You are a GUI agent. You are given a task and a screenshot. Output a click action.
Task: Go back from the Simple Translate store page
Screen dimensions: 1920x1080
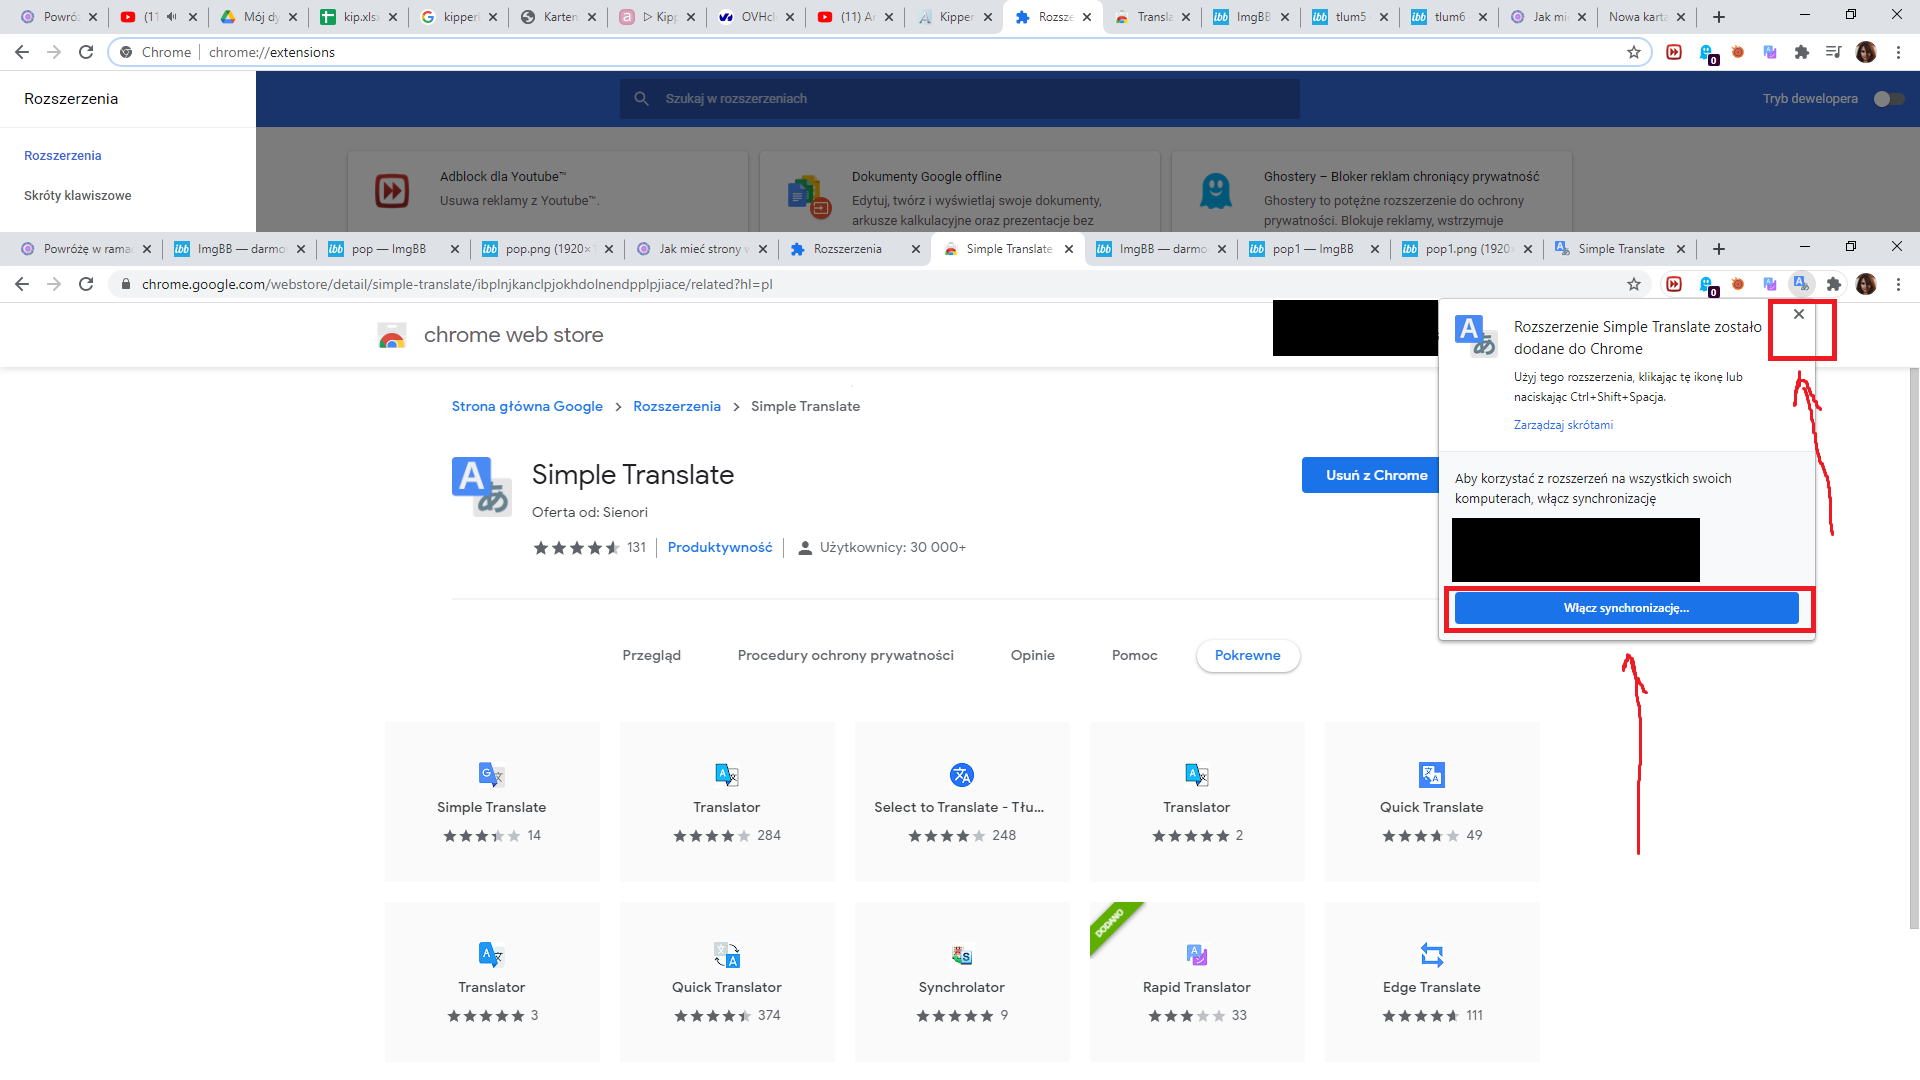click(22, 284)
